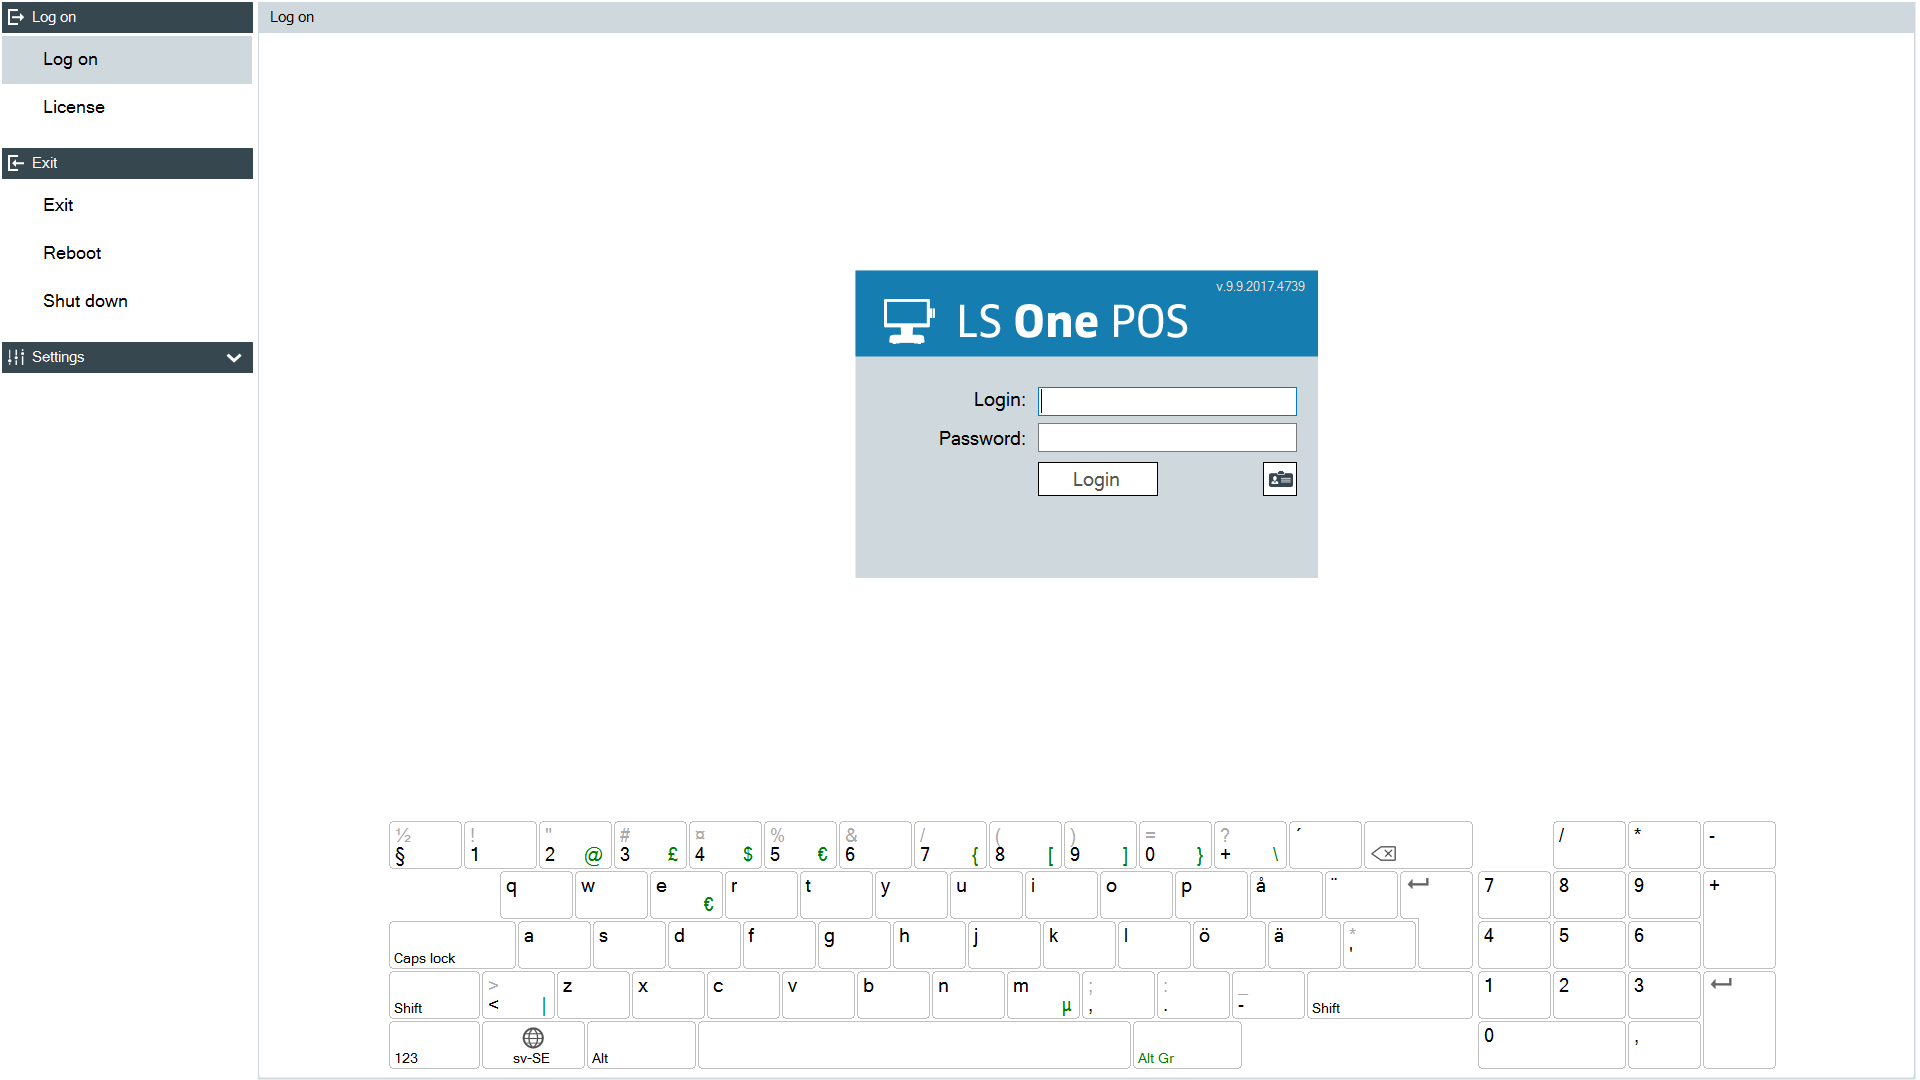Screen dimensions: 1920x1080
Task: Tap the § key
Action: [x=425, y=845]
